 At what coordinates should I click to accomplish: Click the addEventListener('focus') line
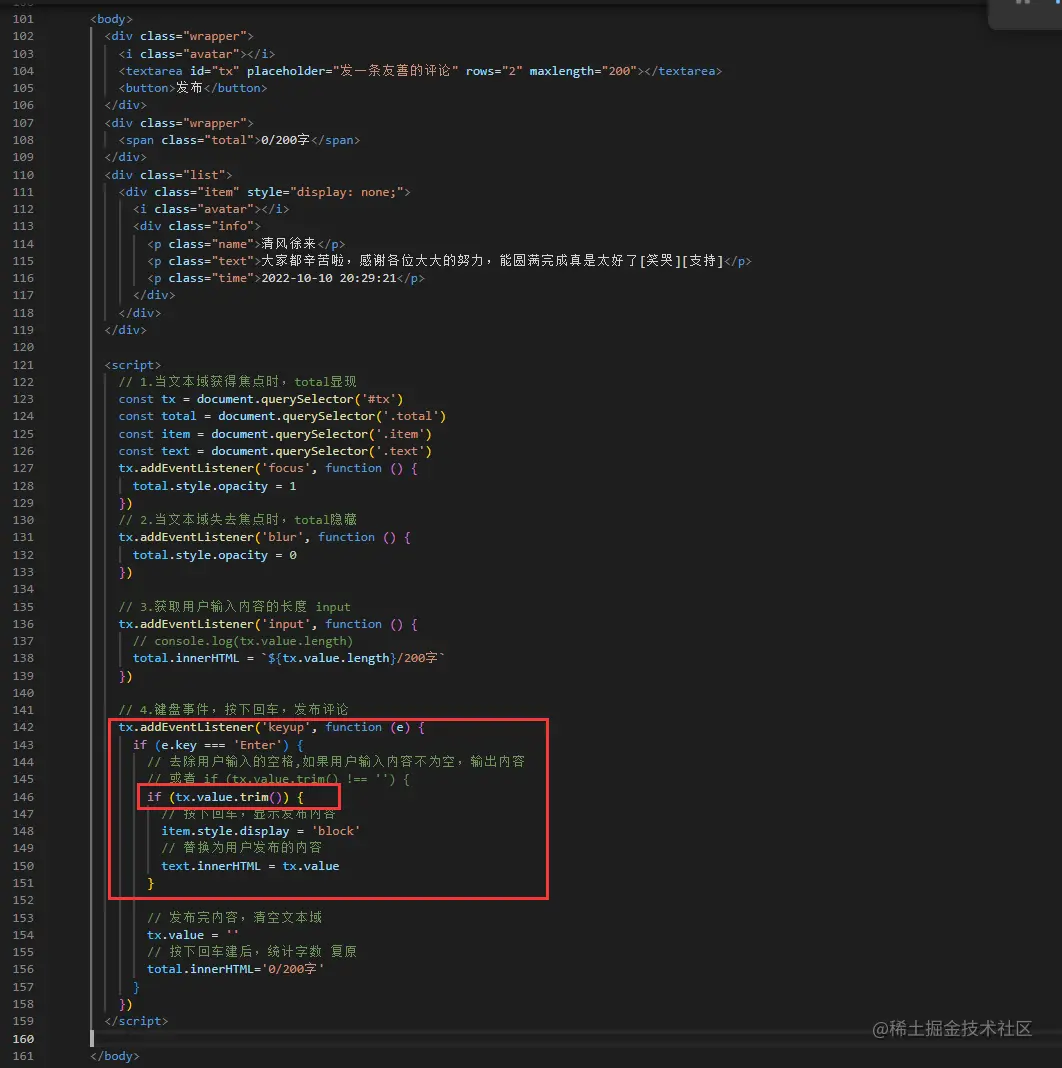268,468
